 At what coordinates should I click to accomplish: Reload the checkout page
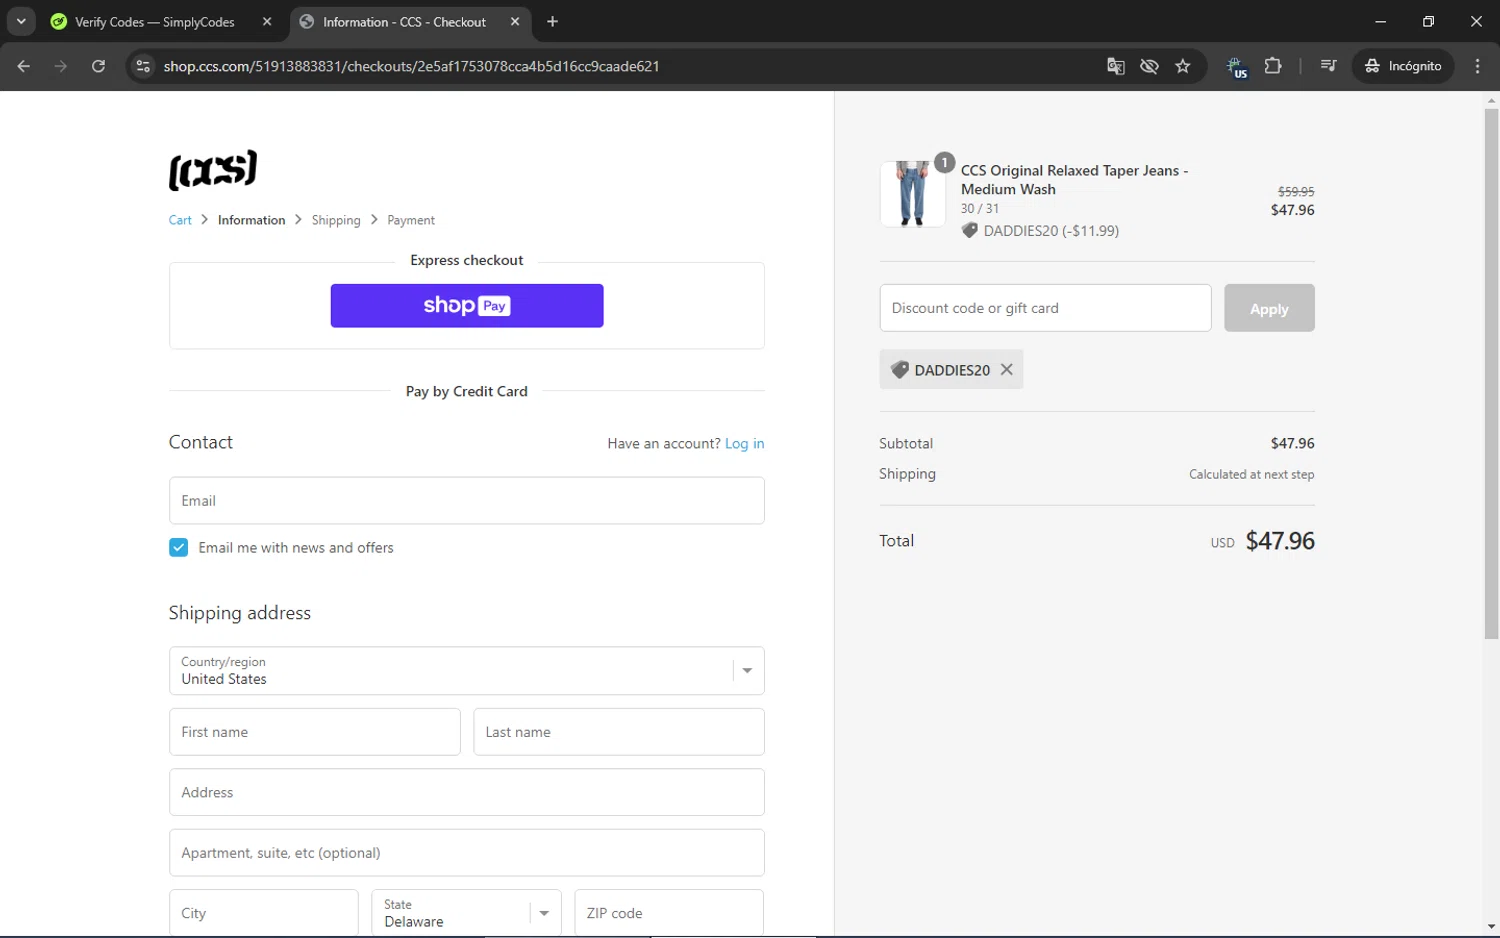[x=98, y=66]
